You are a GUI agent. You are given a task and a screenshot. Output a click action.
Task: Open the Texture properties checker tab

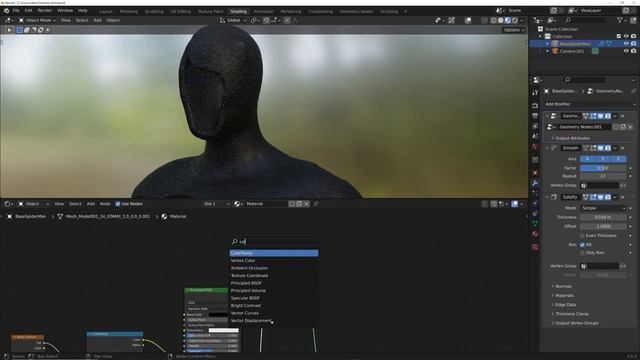[535, 247]
